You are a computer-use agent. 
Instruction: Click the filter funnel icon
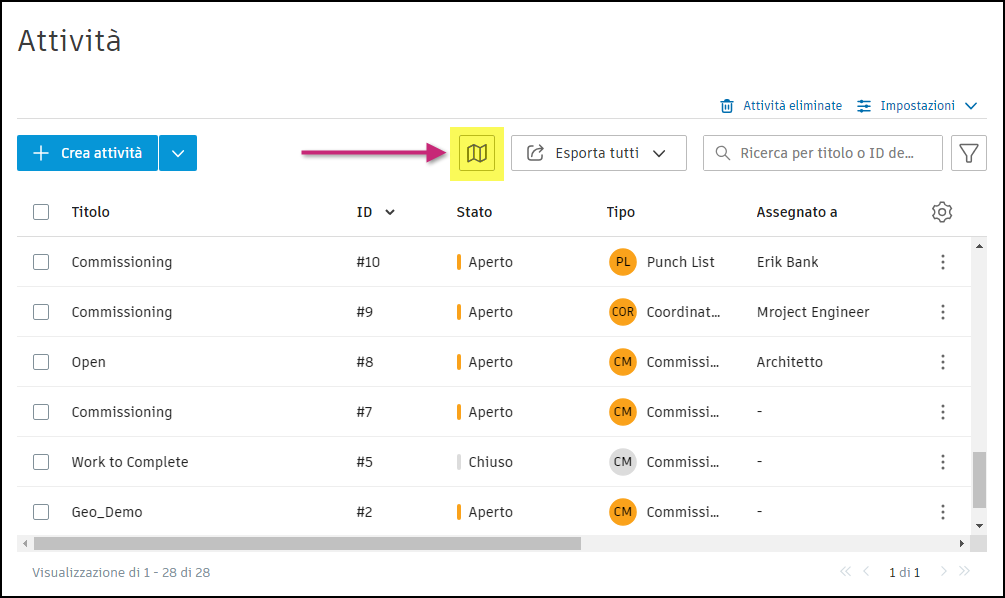click(968, 153)
